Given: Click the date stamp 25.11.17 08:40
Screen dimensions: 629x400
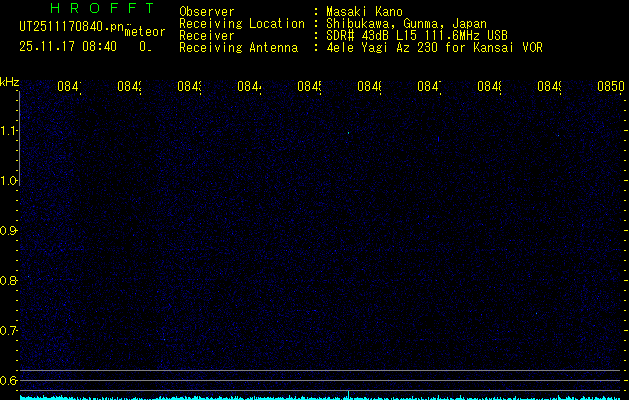Looking at the screenshot, I should 68,47.
